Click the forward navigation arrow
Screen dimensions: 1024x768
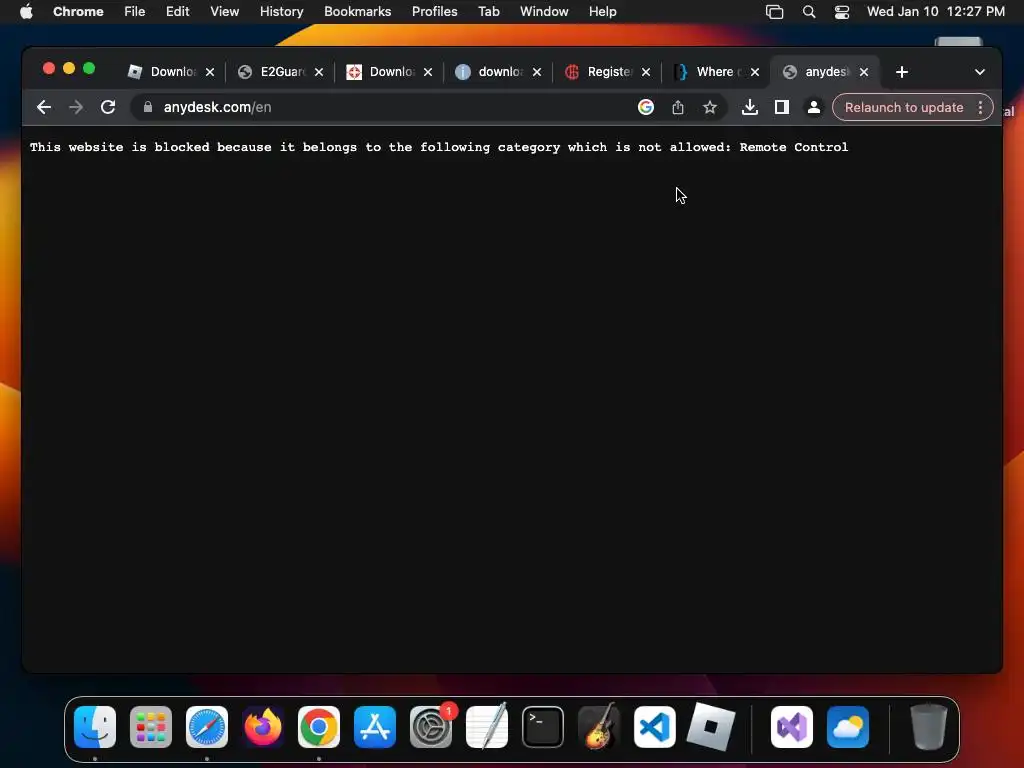point(76,107)
